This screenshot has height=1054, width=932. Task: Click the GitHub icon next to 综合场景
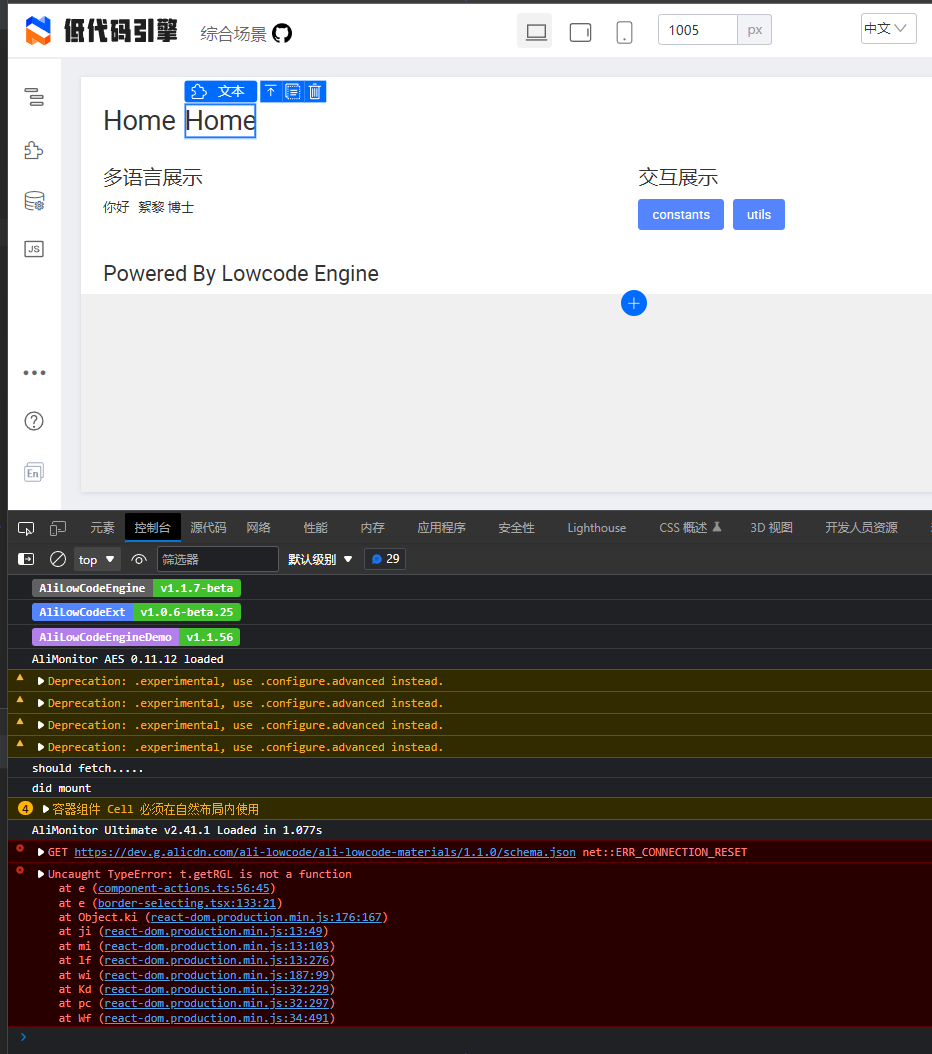pyautogui.click(x=282, y=31)
